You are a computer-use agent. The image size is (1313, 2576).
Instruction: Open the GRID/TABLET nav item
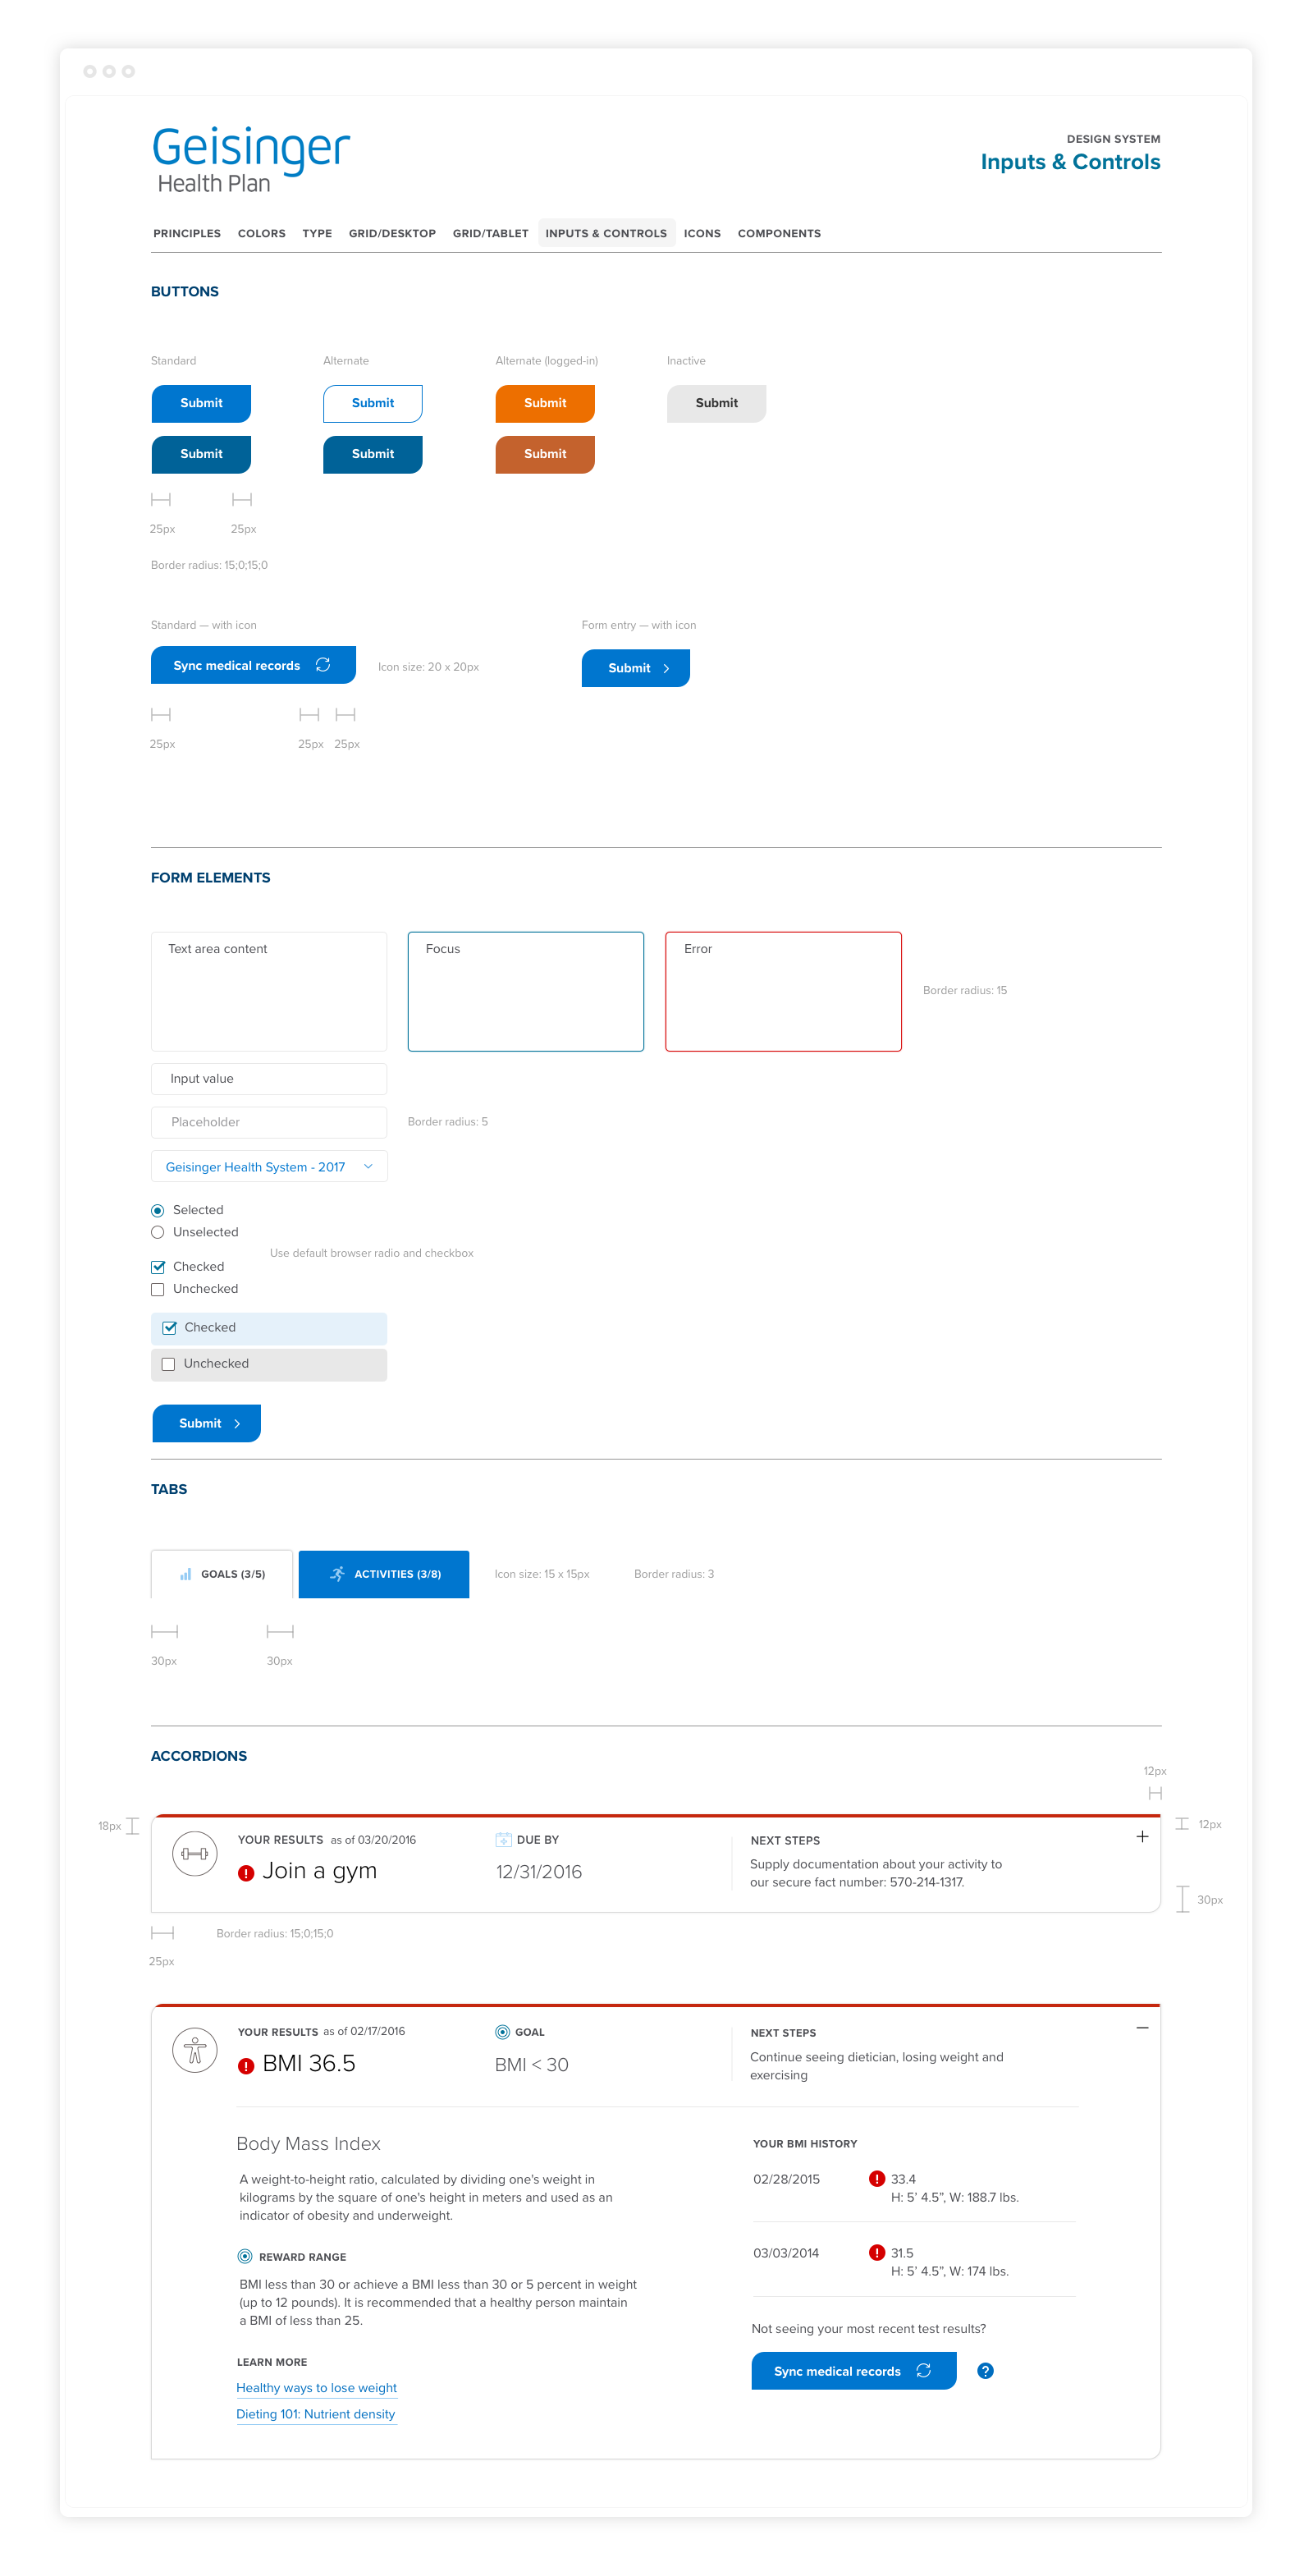pyautogui.click(x=490, y=233)
